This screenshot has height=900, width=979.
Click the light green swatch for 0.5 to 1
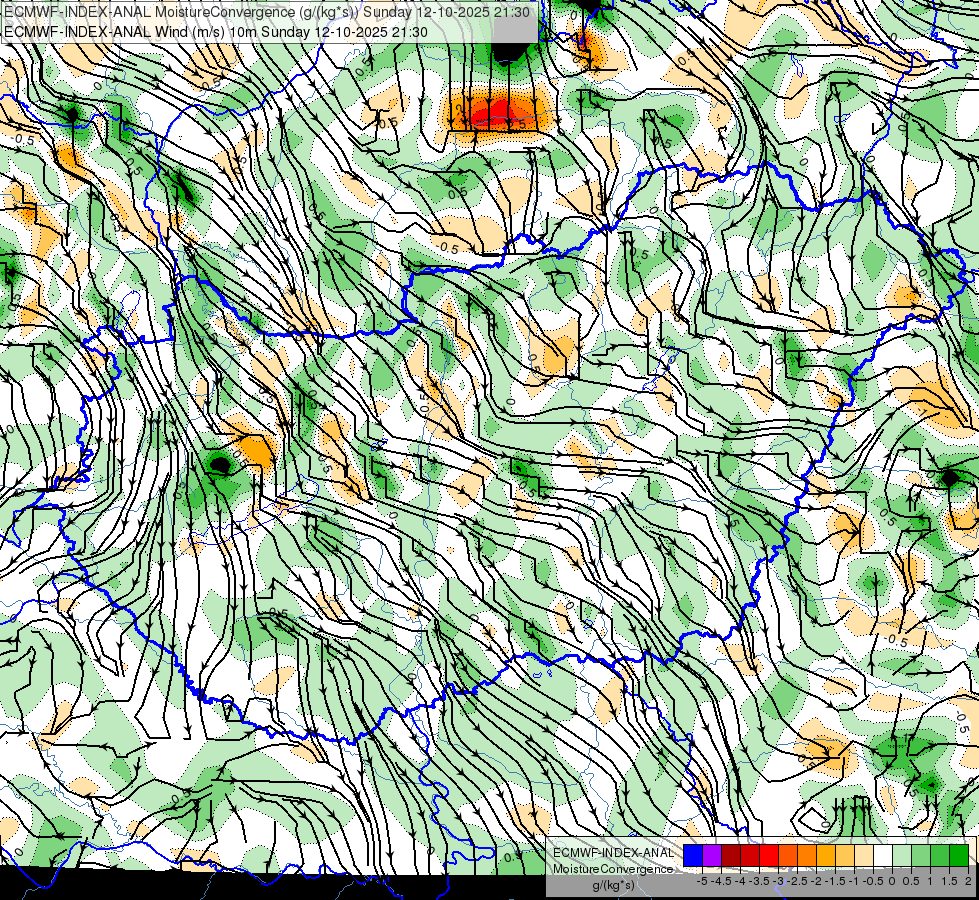click(x=921, y=855)
